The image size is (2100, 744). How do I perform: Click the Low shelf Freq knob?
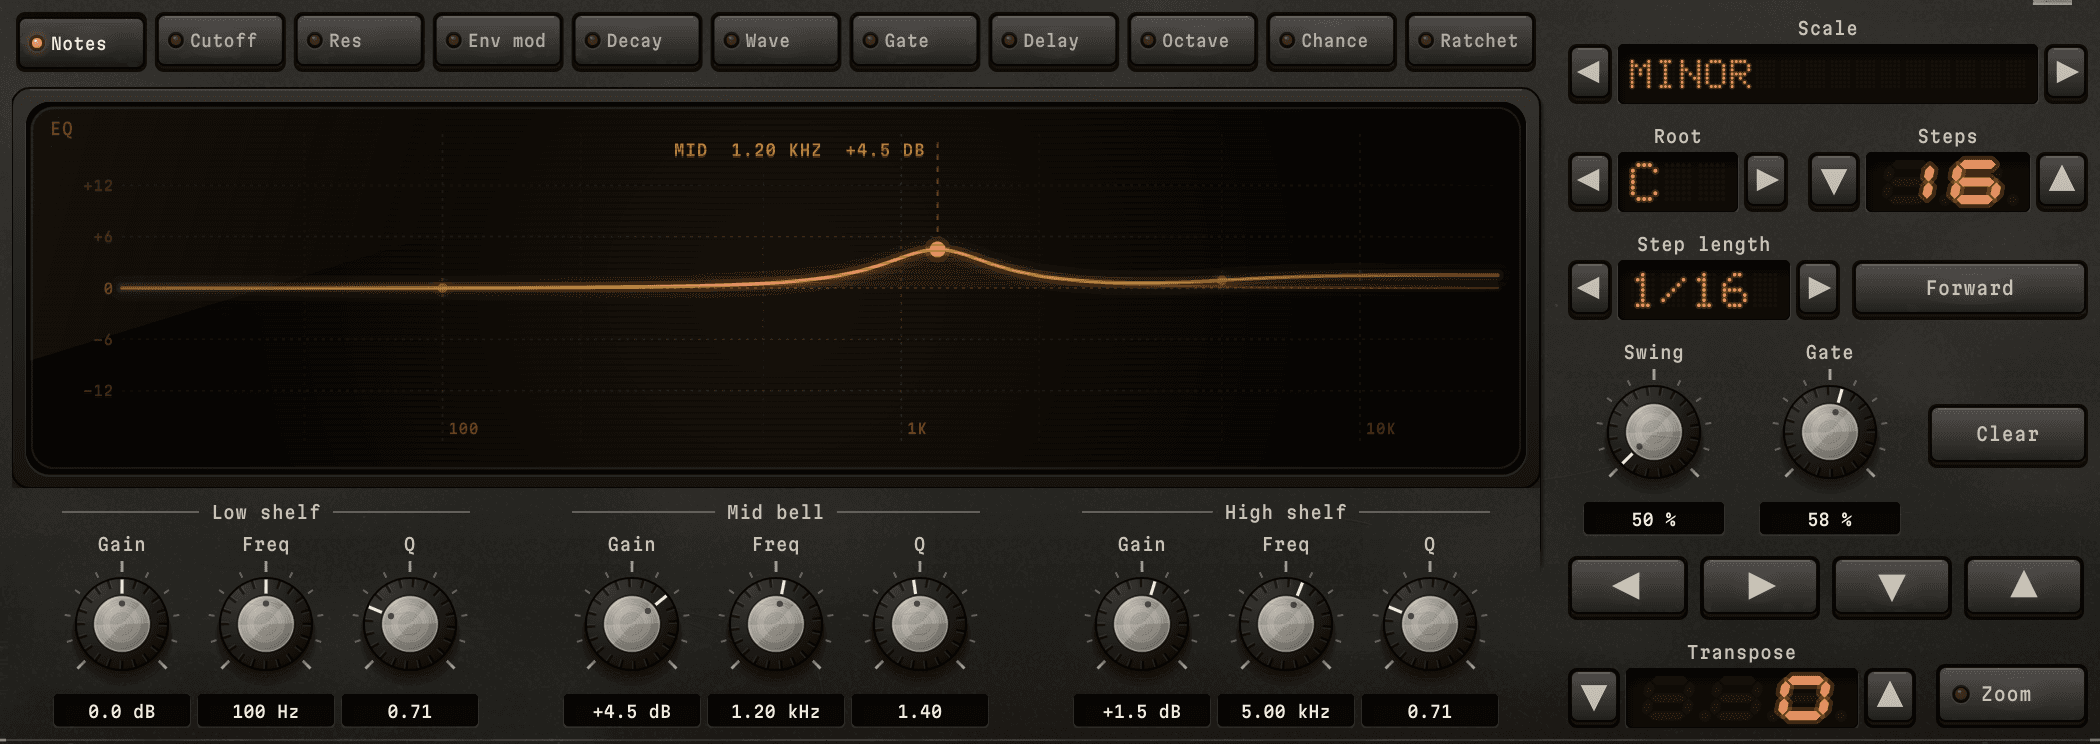266,625
